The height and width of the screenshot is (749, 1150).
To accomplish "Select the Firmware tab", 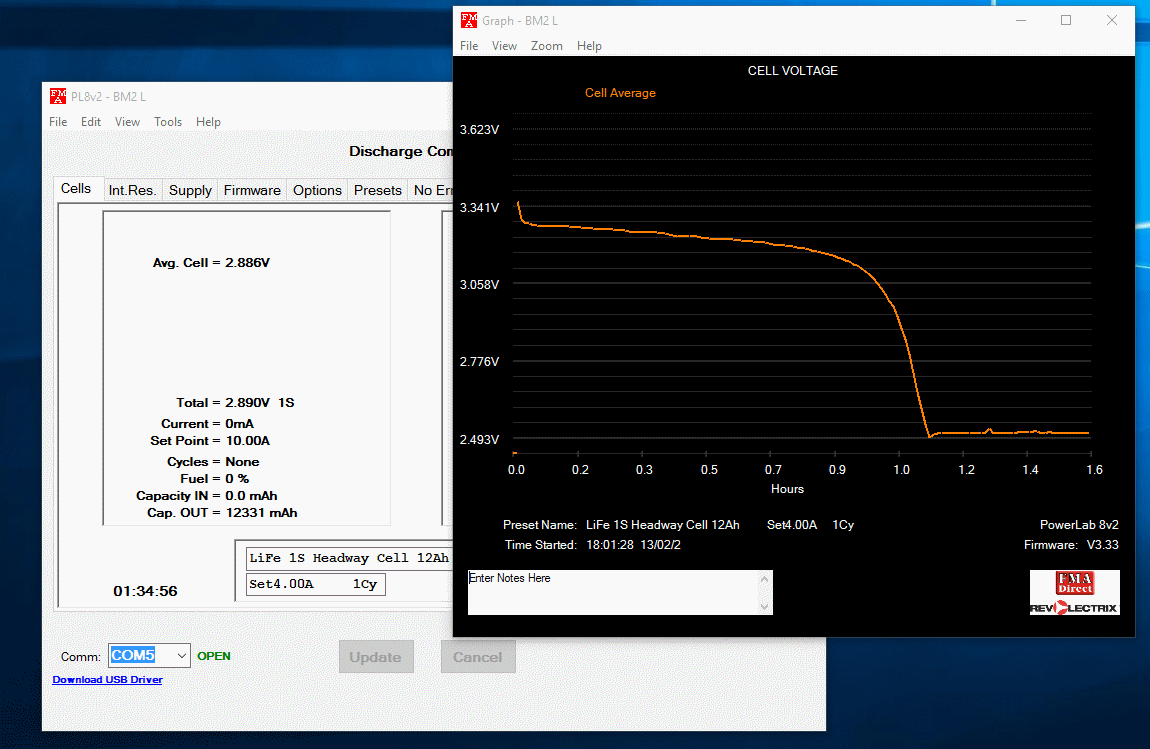I will (252, 190).
